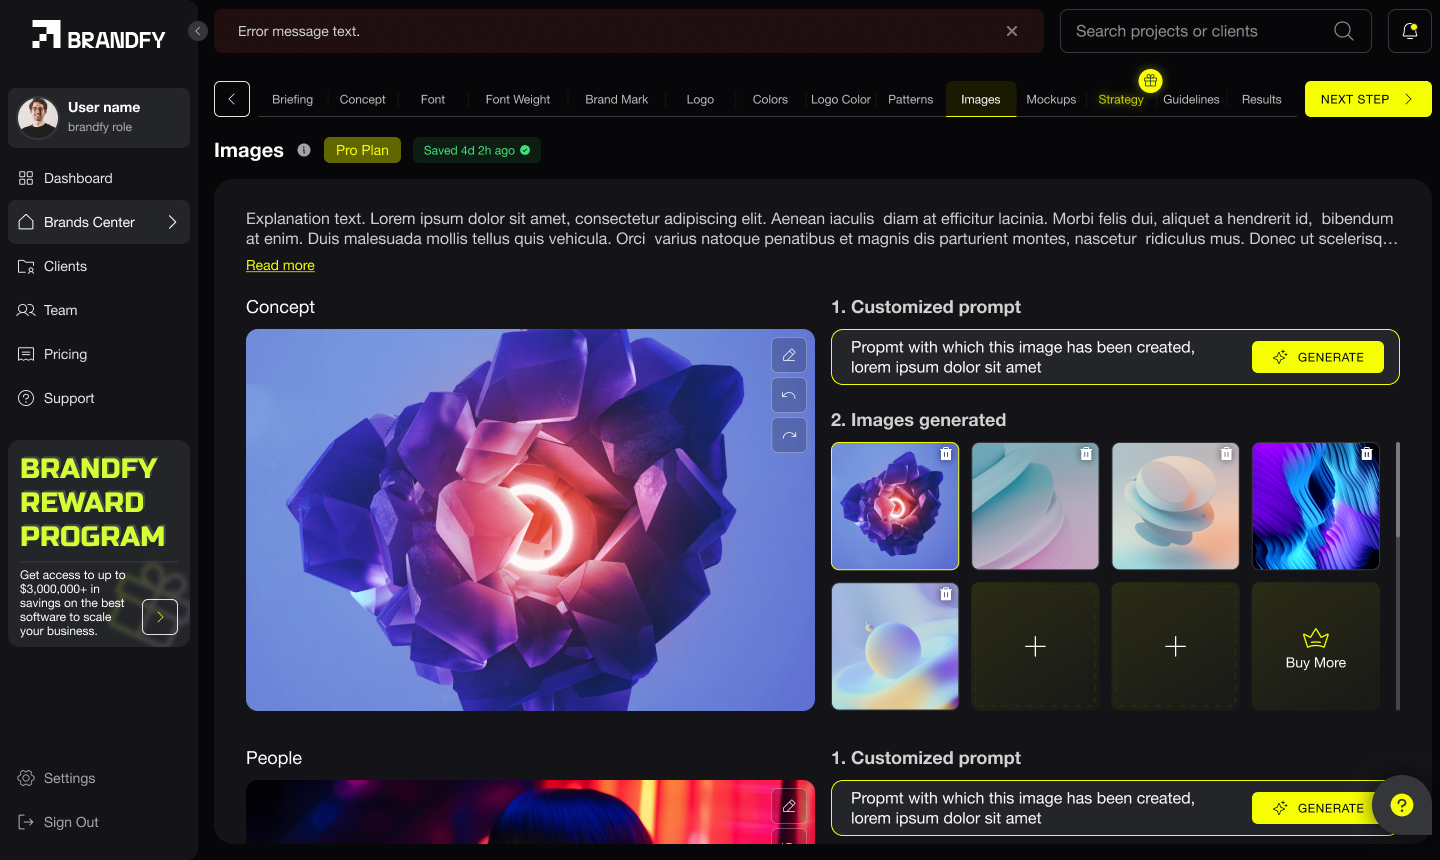Click the info icon beside Images
Viewport: 1440px width, 860px height.
pos(304,150)
